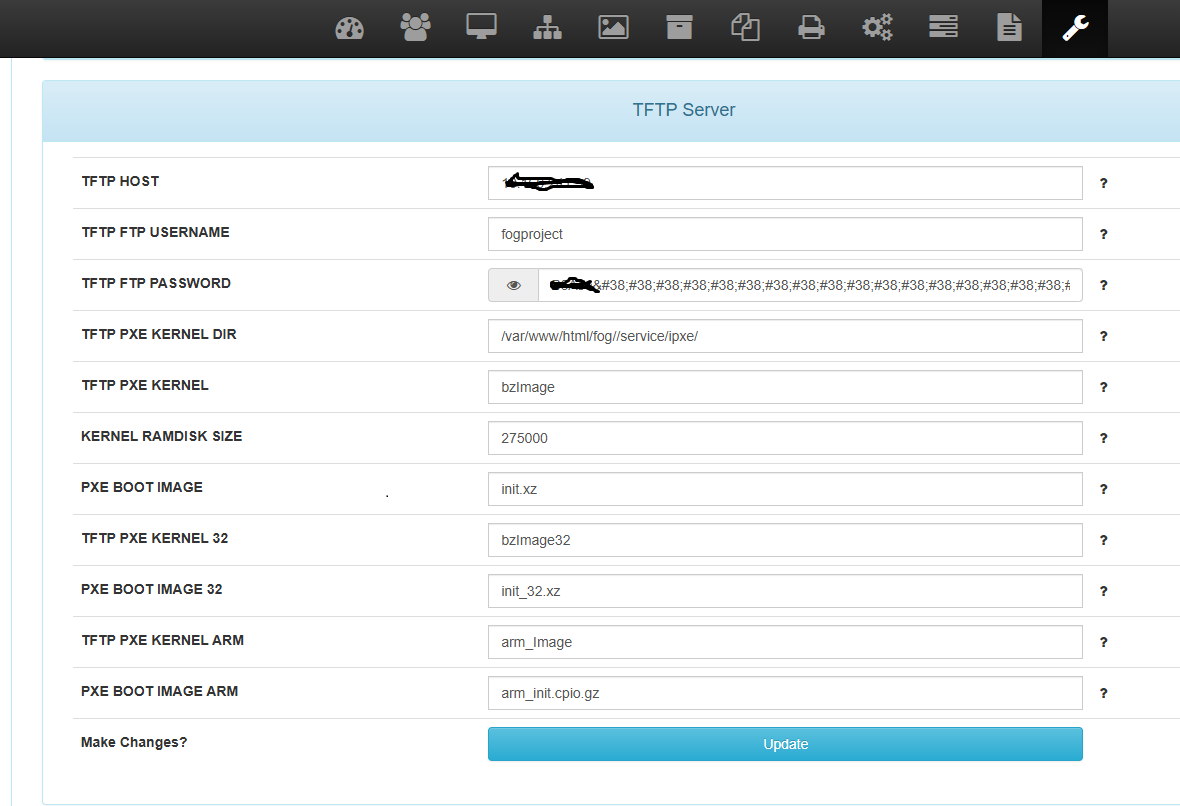1180x806 pixels.
Task: Show help for TFTP HOST
Action: (x=1104, y=183)
